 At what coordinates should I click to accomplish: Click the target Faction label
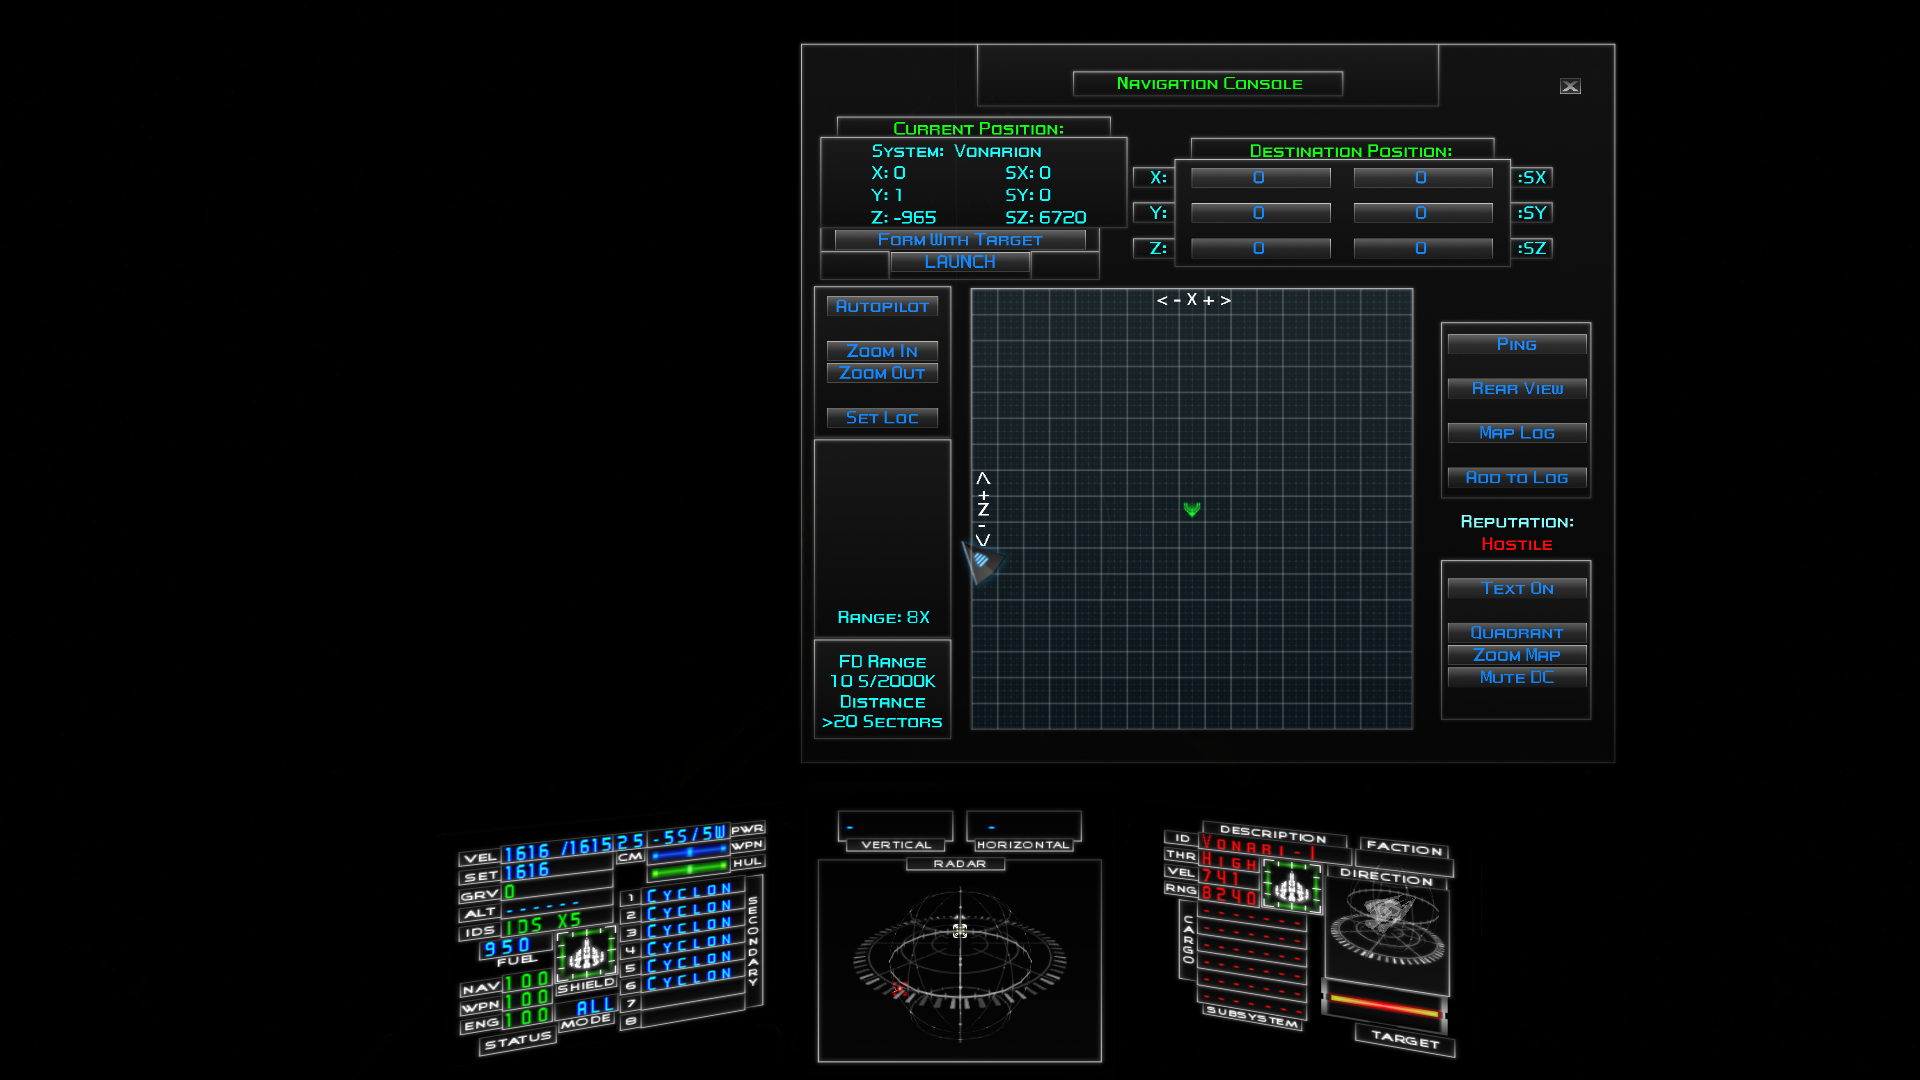1404,848
